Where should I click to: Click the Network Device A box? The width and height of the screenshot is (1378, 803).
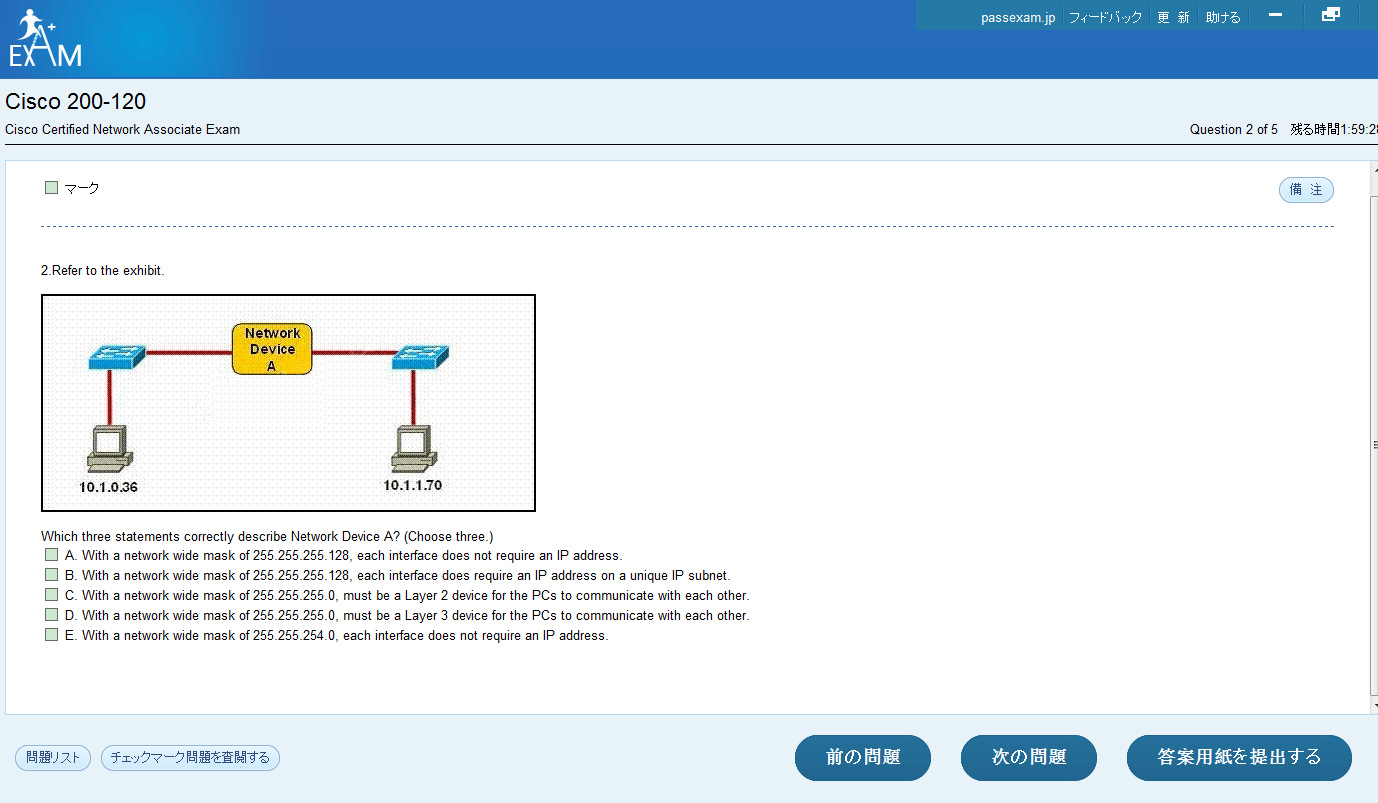pos(272,349)
